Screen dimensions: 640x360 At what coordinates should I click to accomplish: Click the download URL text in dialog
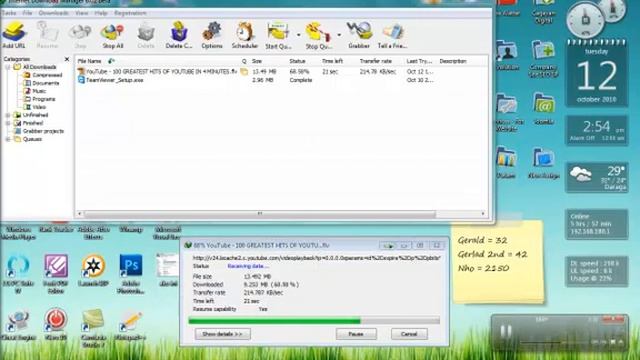coord(316,258)
